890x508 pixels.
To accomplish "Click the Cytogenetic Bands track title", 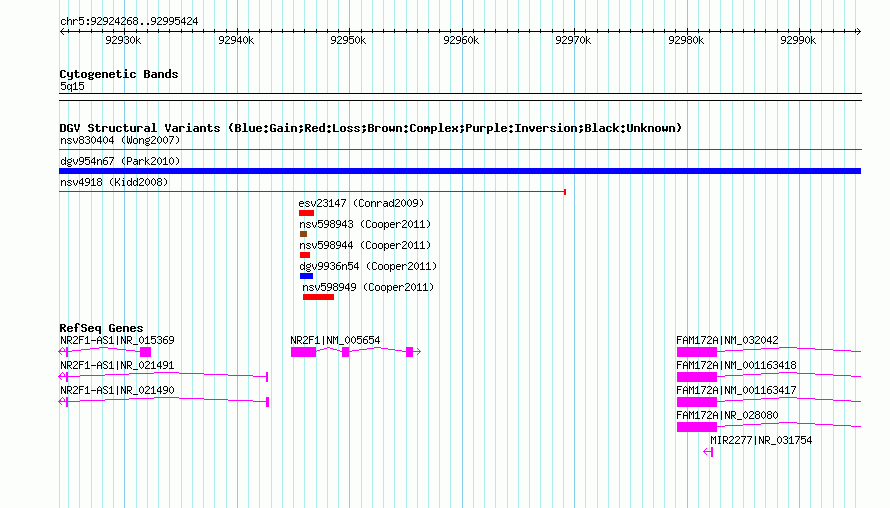I will [119, 74].
